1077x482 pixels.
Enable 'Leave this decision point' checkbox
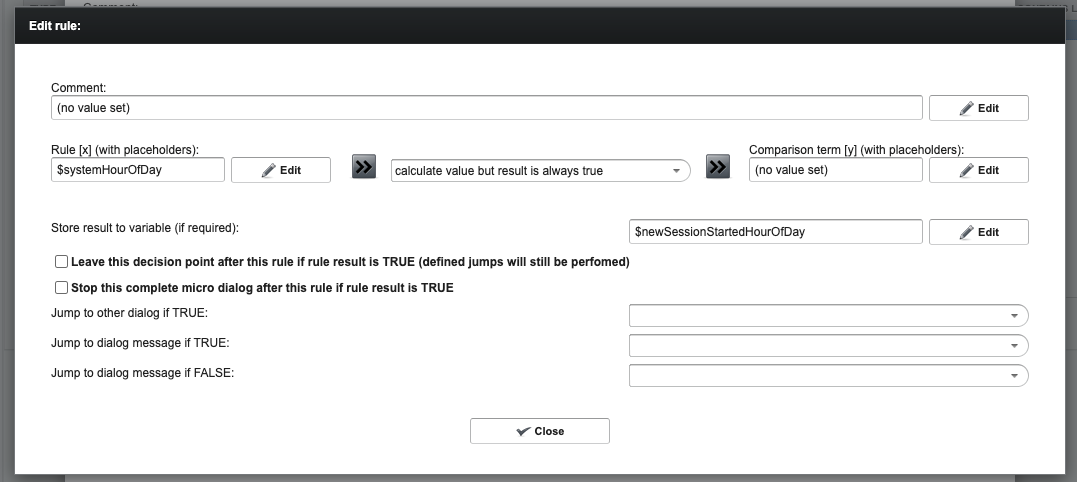pos(62,262)
